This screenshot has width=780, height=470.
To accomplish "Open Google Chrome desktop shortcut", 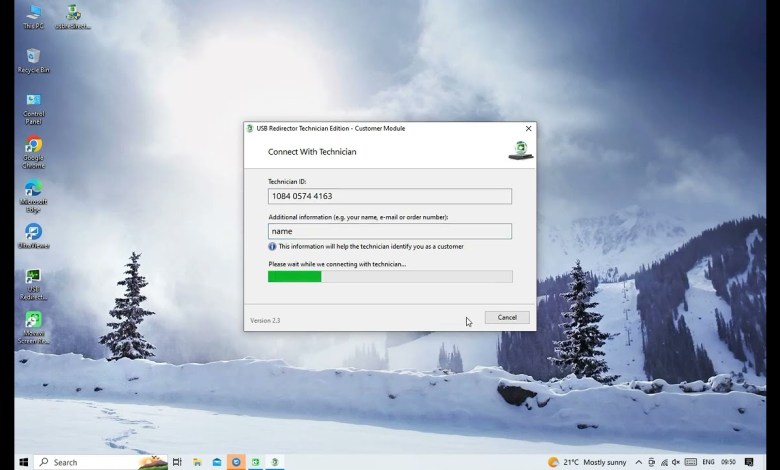I will coord(33,146).
